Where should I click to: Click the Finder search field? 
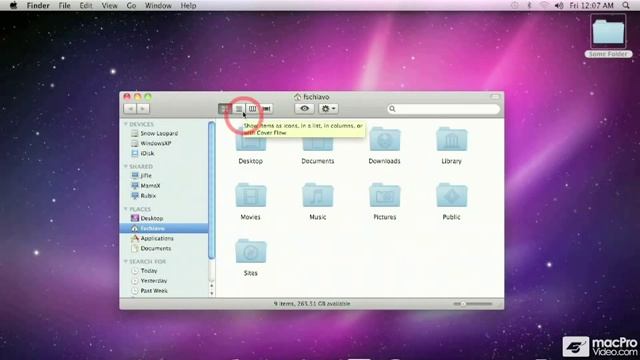pos(444,109)
